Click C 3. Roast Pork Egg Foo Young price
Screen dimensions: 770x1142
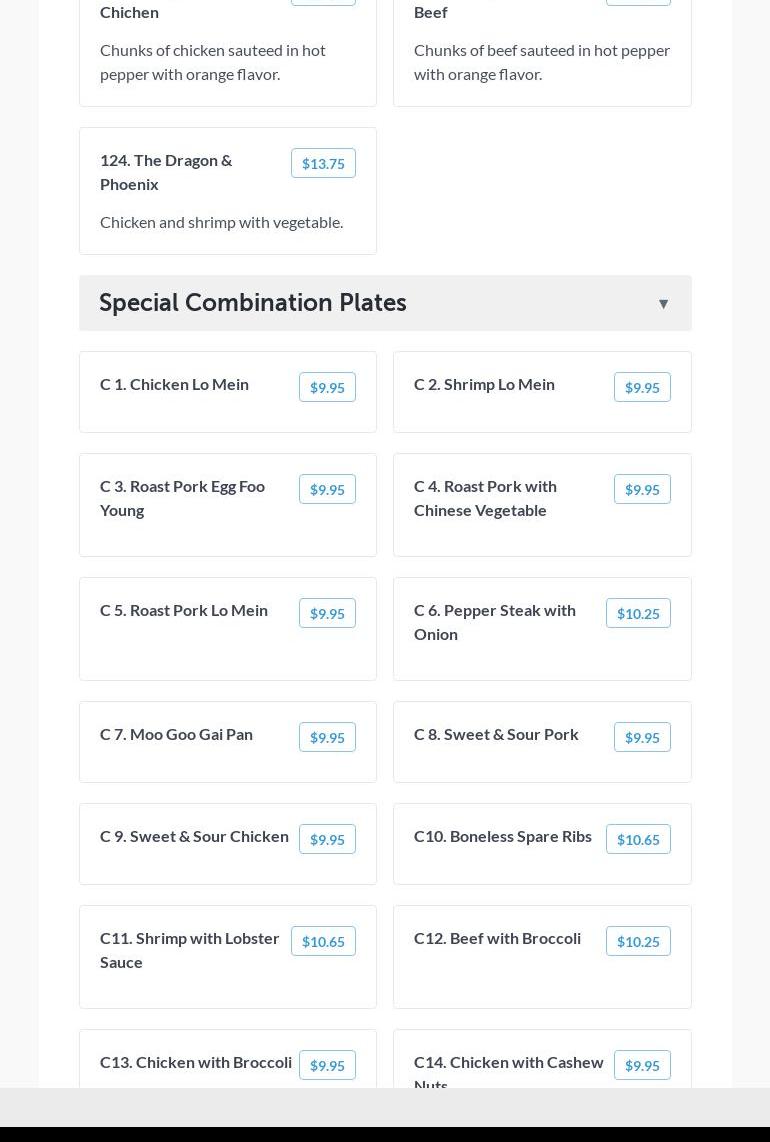click(327, 490)
